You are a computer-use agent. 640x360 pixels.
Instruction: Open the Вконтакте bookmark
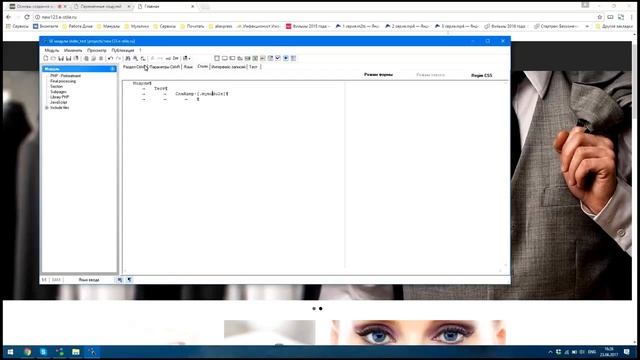46,26
